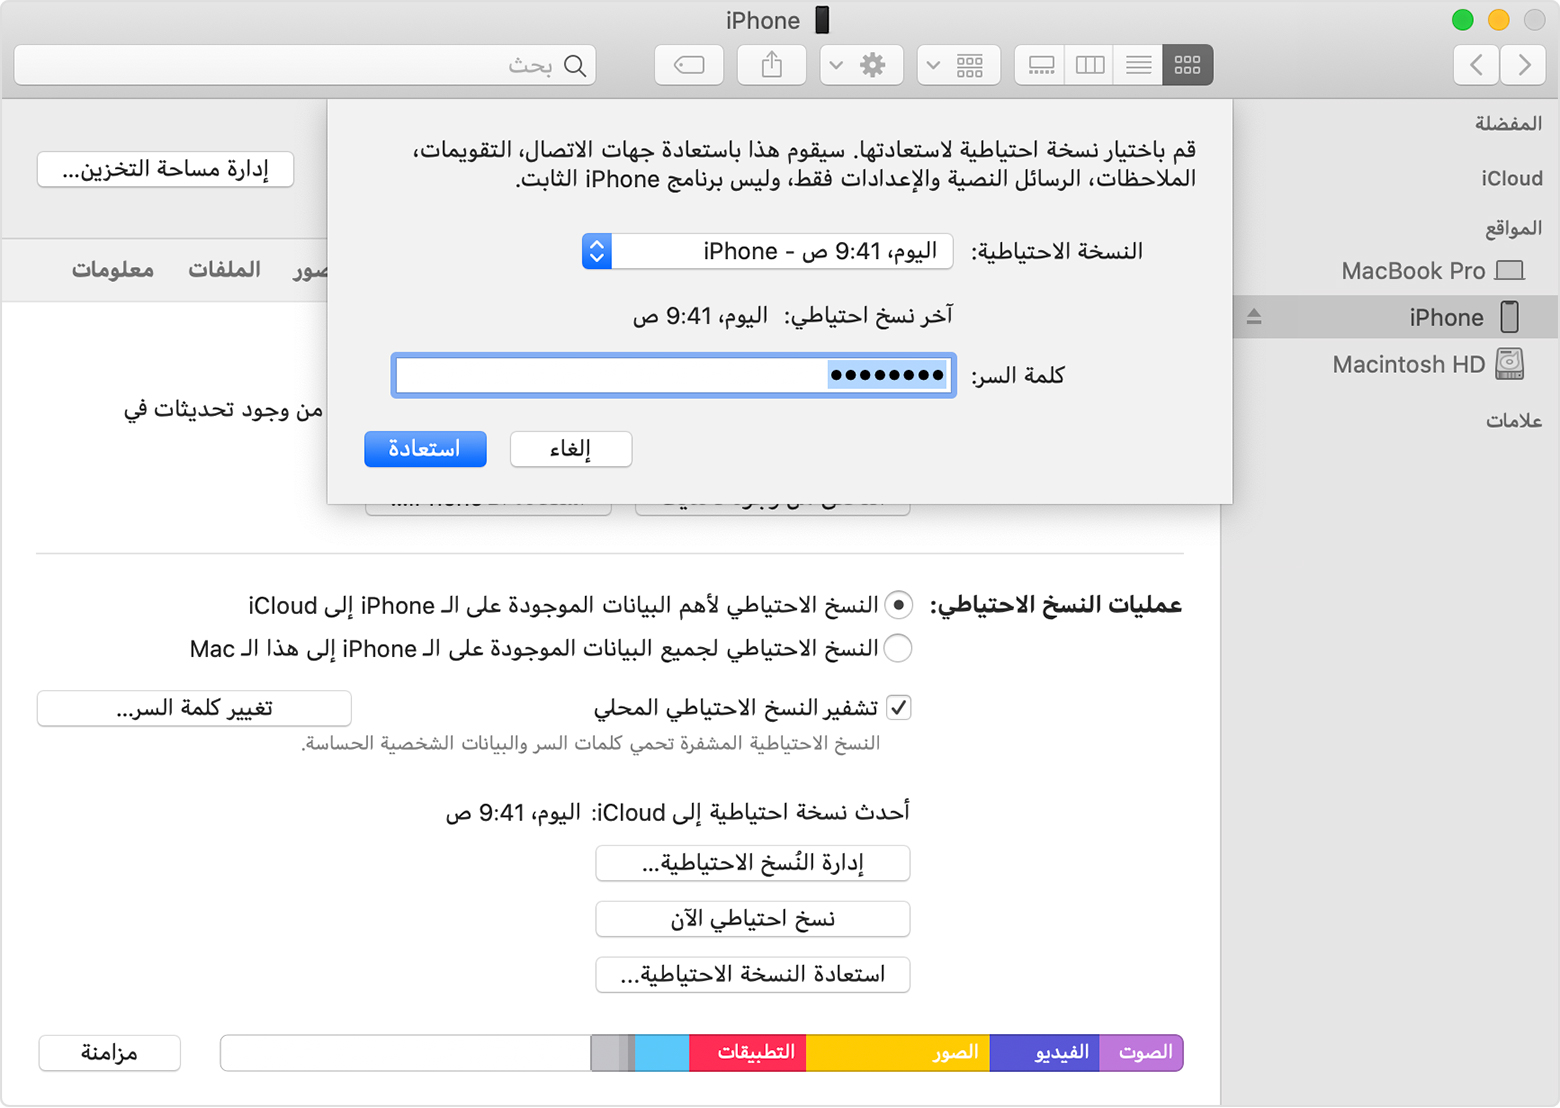The height and width of the screenshot is (1108, 1560).
Task: Click the empty free-space storage segment
Action: [405, 1053]
